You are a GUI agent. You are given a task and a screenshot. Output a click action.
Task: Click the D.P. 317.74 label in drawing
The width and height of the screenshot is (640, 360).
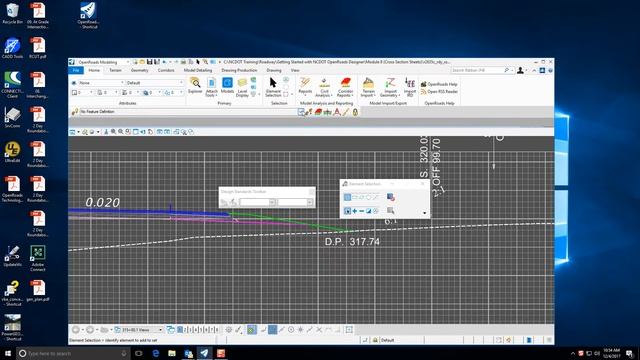(352, 242)
